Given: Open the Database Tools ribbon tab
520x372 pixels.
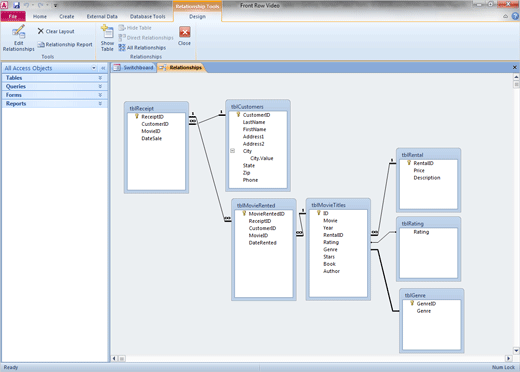Looking at the screenshot, I should click(x=147, y=16).
